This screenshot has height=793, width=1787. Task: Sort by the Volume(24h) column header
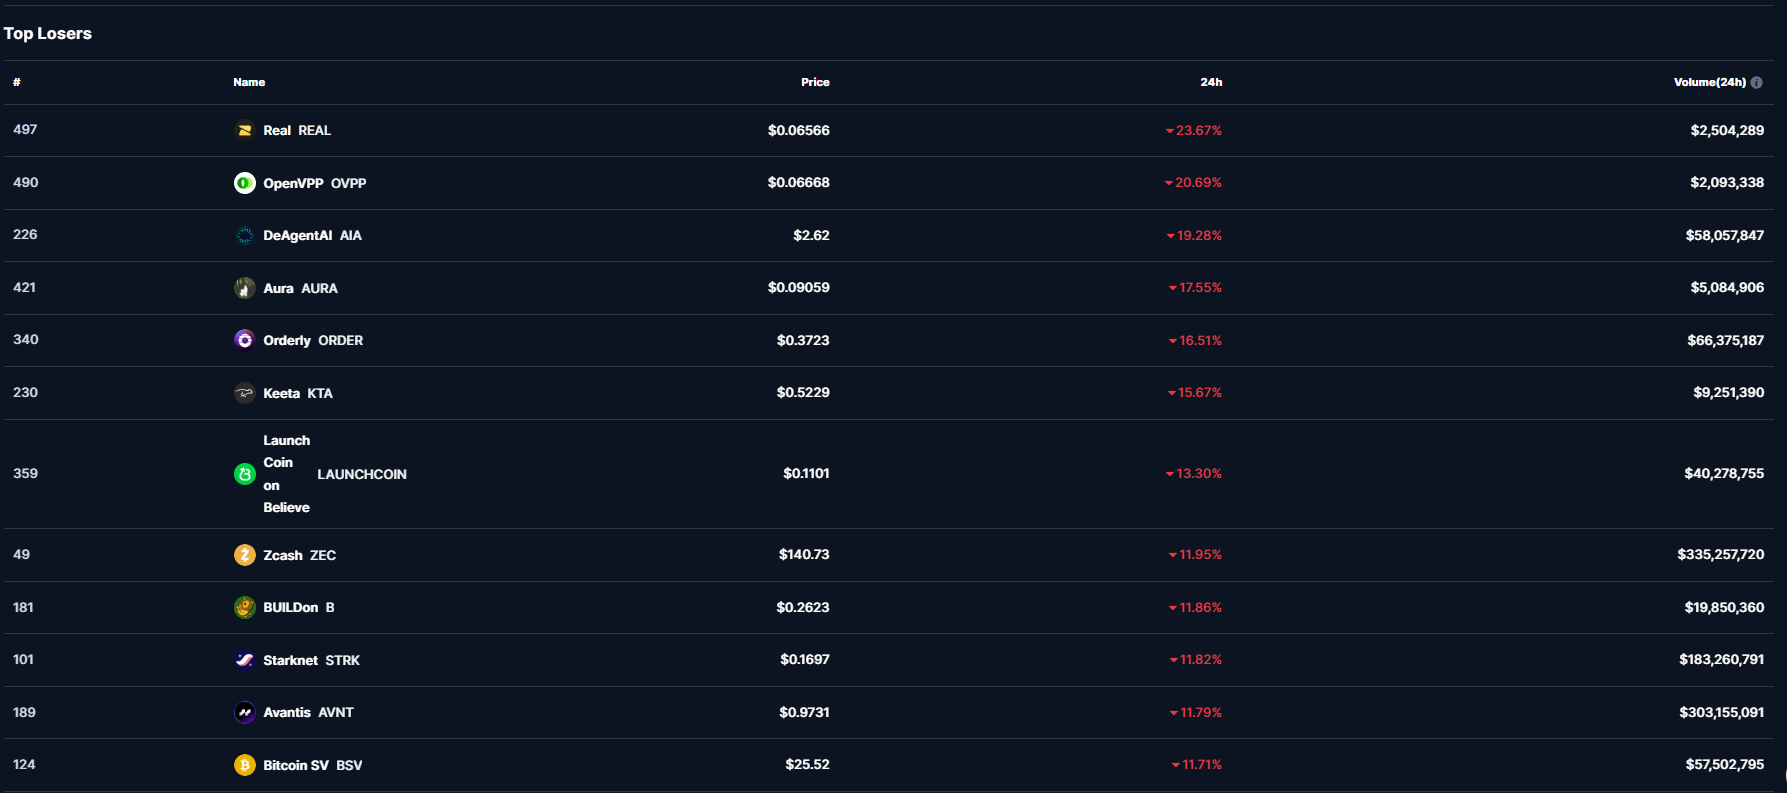pos(1709,82)
